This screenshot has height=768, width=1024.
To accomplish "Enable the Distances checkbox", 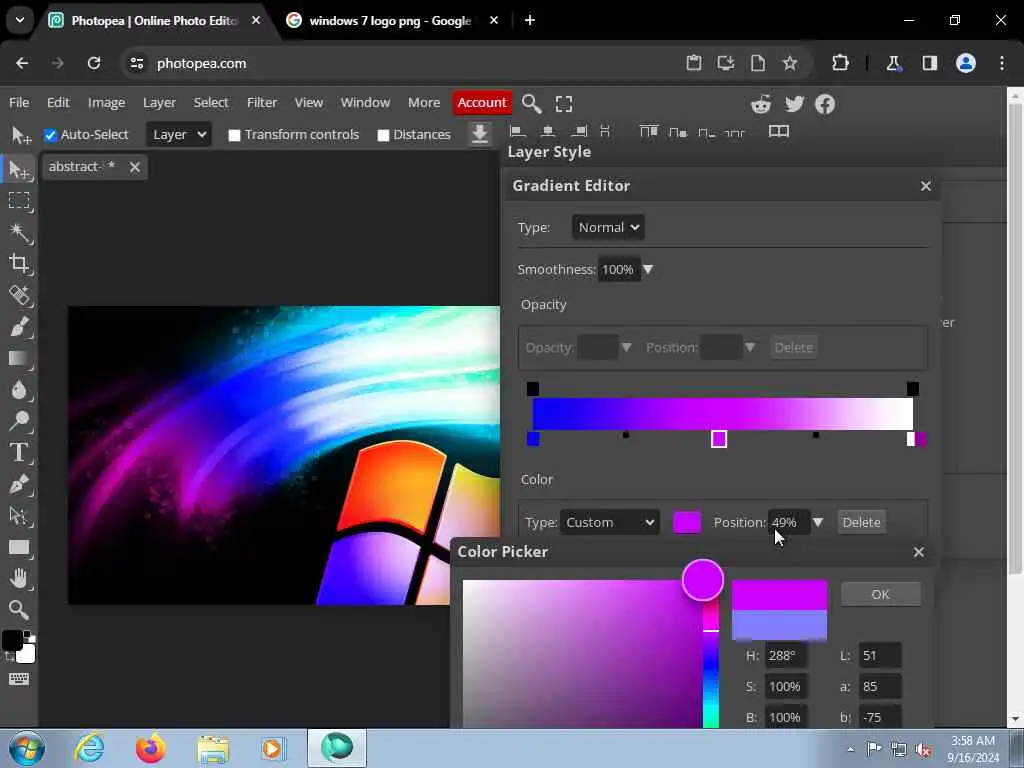I will 383,135.
